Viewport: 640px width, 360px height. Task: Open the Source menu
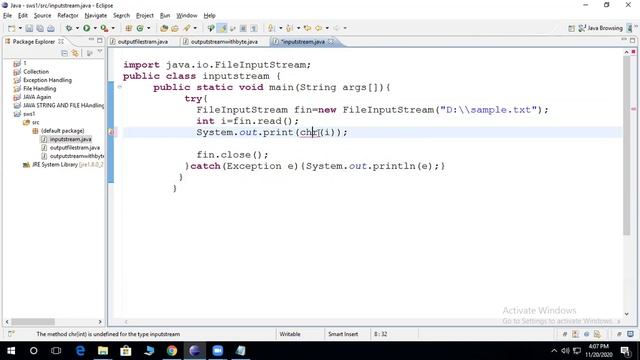tap(42, 16)
